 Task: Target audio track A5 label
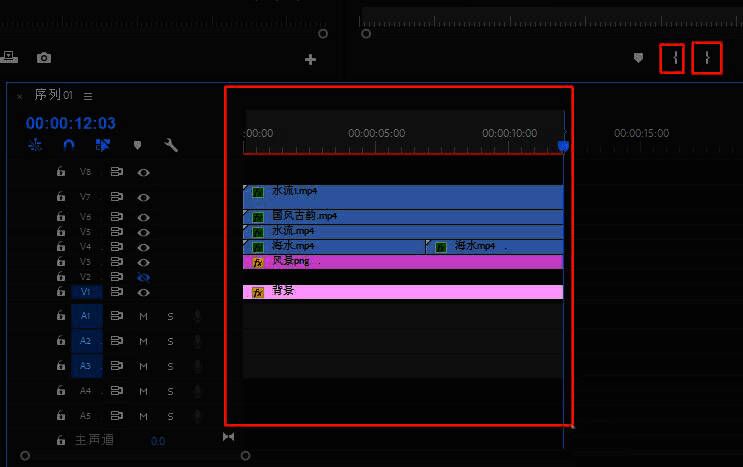[85, 415]
